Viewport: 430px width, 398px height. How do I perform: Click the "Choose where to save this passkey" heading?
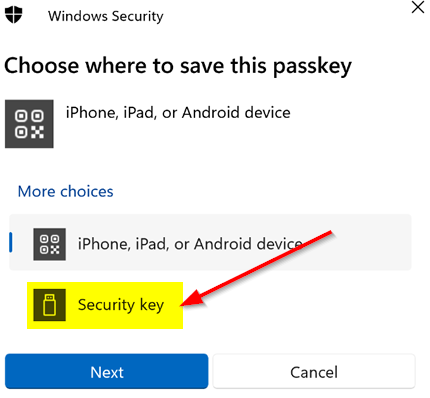click(178, 66)
